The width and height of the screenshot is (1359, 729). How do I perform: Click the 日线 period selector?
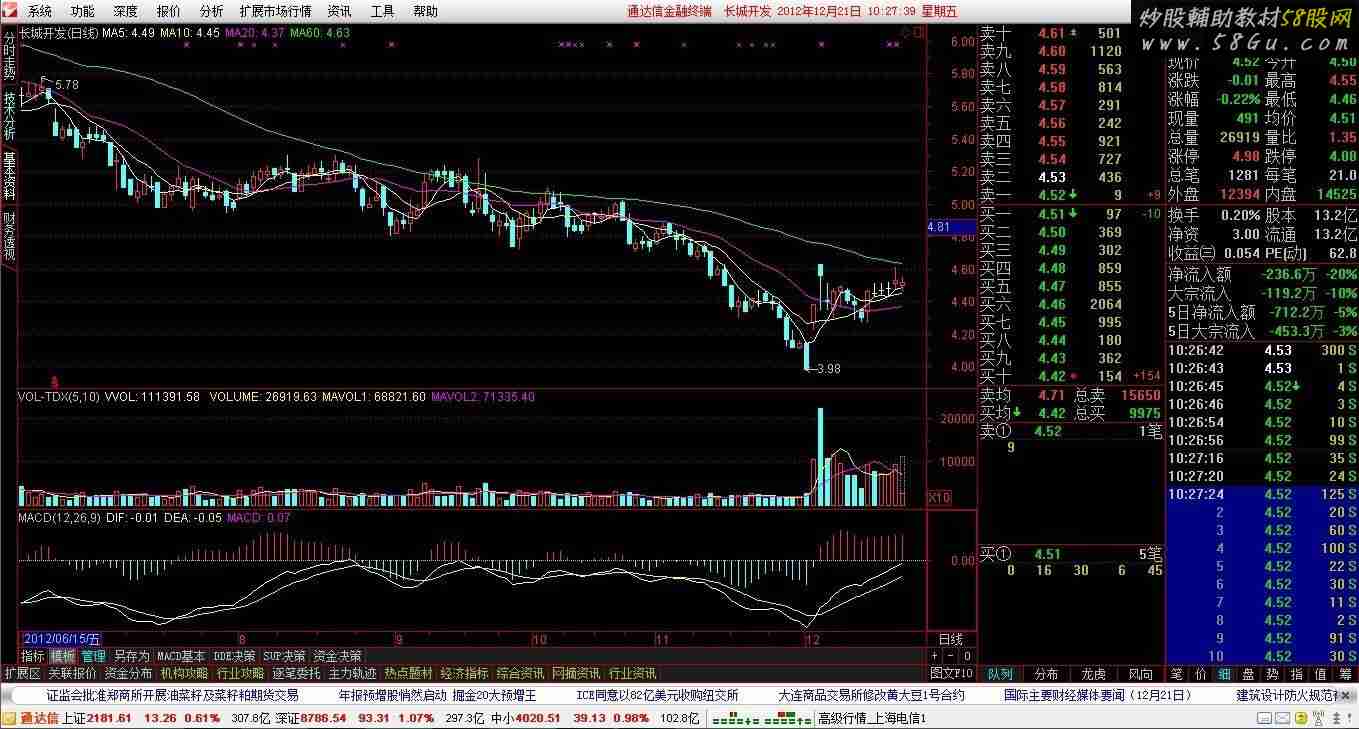pyautogui.click(x=950, y=639)
